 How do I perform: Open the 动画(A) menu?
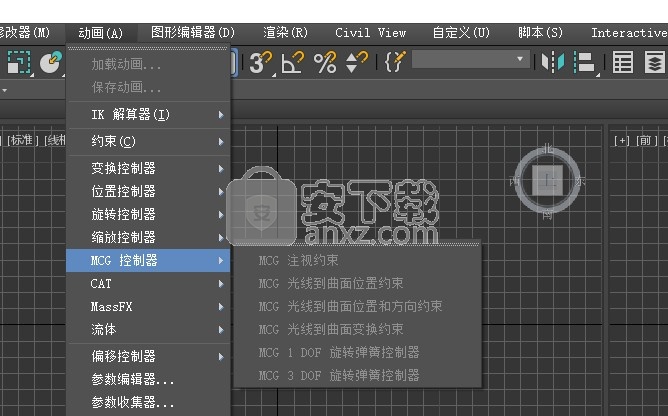tap(101, 33)
